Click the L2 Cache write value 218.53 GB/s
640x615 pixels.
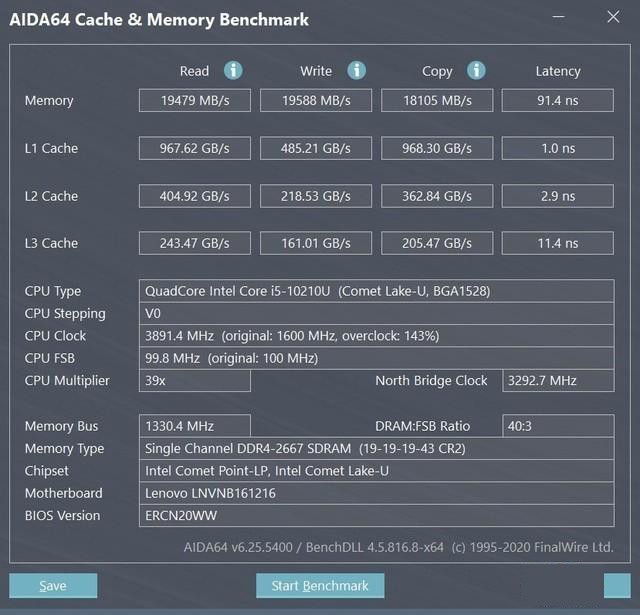316,196
